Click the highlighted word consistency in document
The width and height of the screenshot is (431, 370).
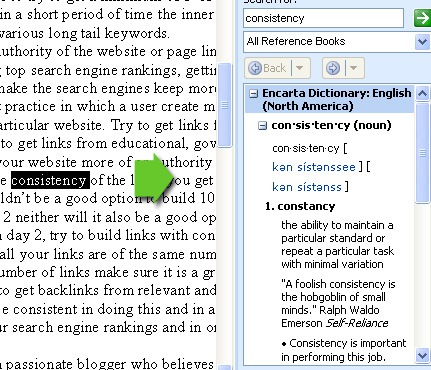[x=50, y=180]
